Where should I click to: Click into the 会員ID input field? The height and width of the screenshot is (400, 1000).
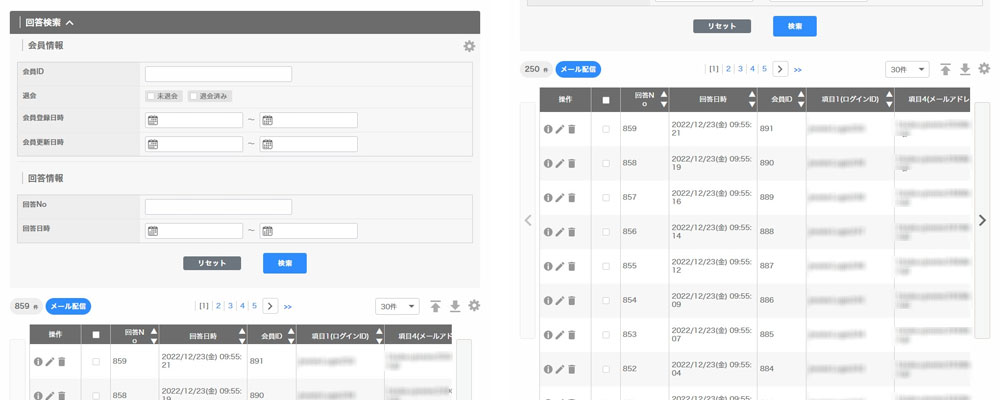click(x=218, y=74)
